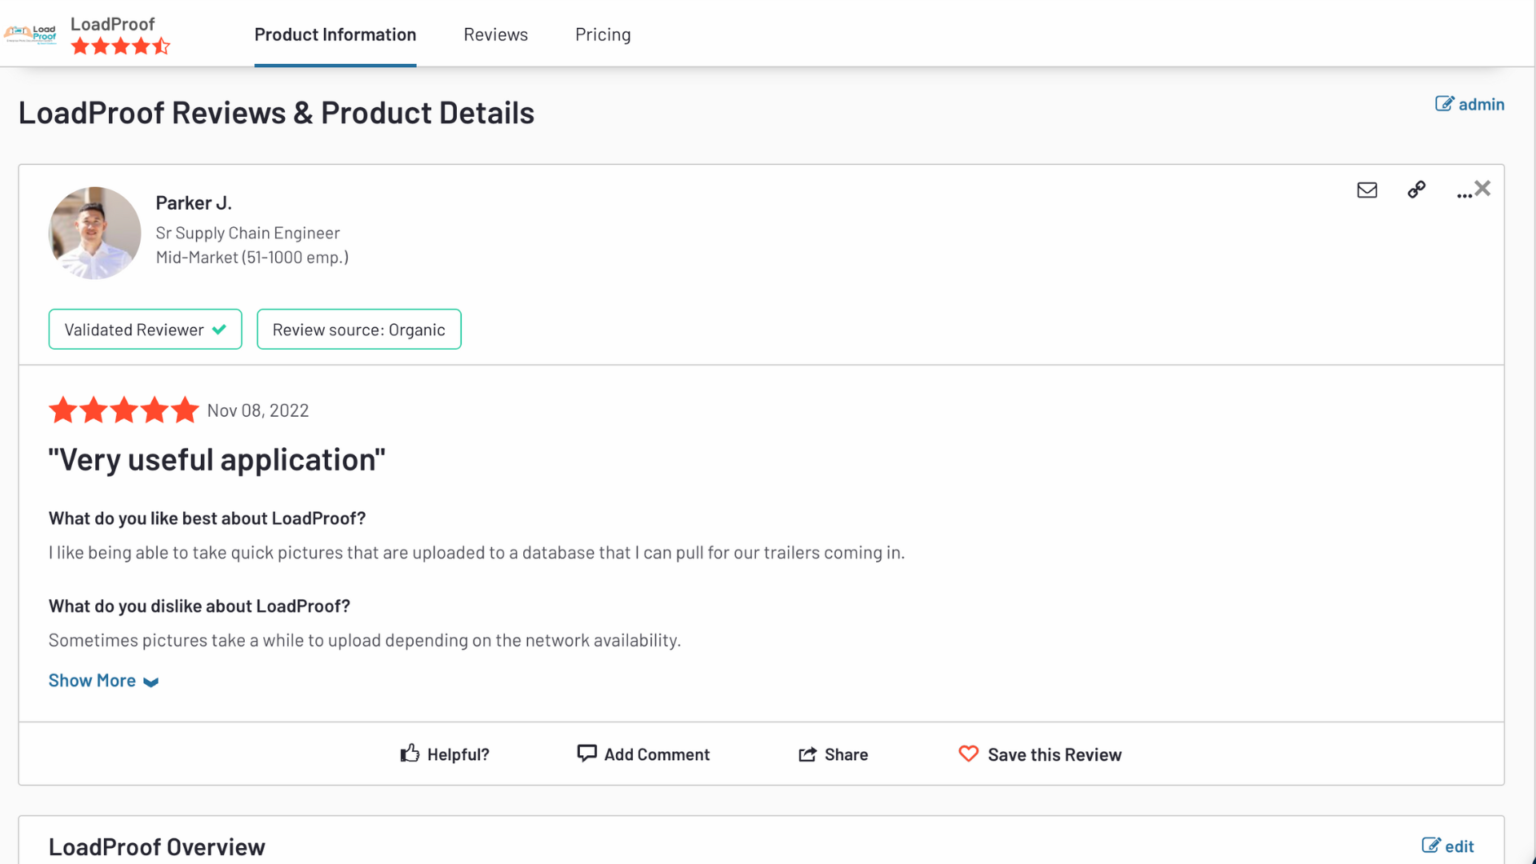Click the LoadProof star rating in header
Image resolution: width=1536 pixels, height=864 pixels.
tap(120, 46)
